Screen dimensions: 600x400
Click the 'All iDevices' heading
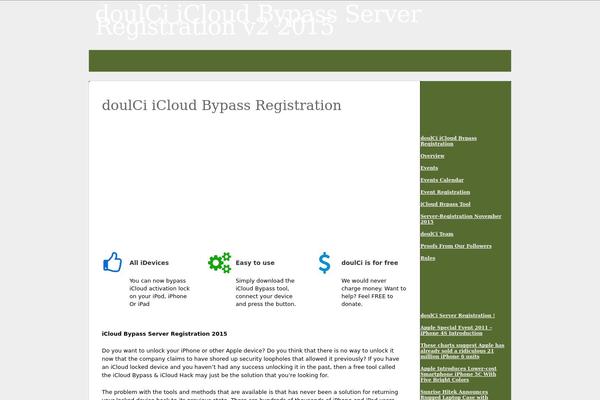(149, 263)
